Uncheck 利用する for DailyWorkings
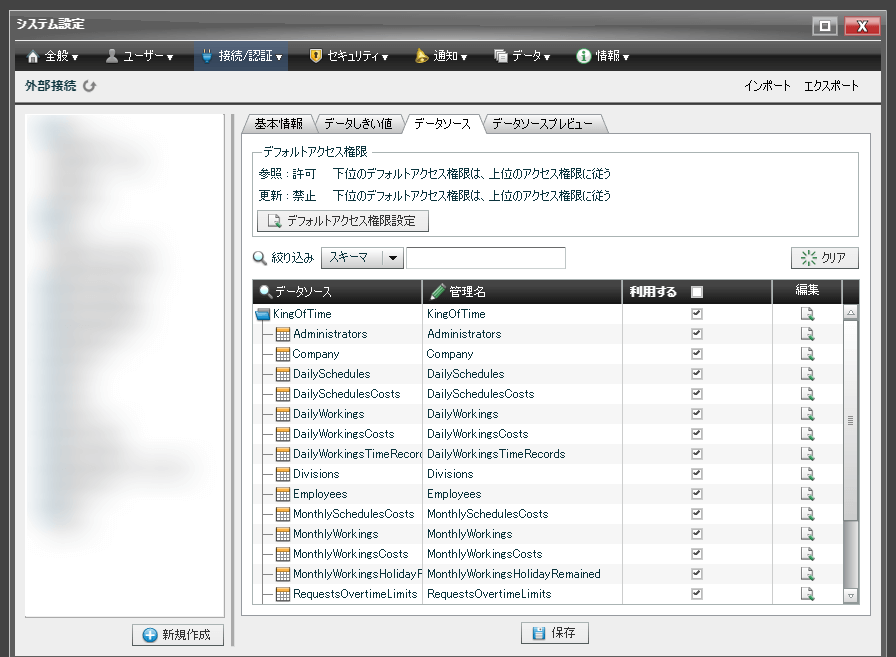Screen dimensions: 896x657 [697, 414]
